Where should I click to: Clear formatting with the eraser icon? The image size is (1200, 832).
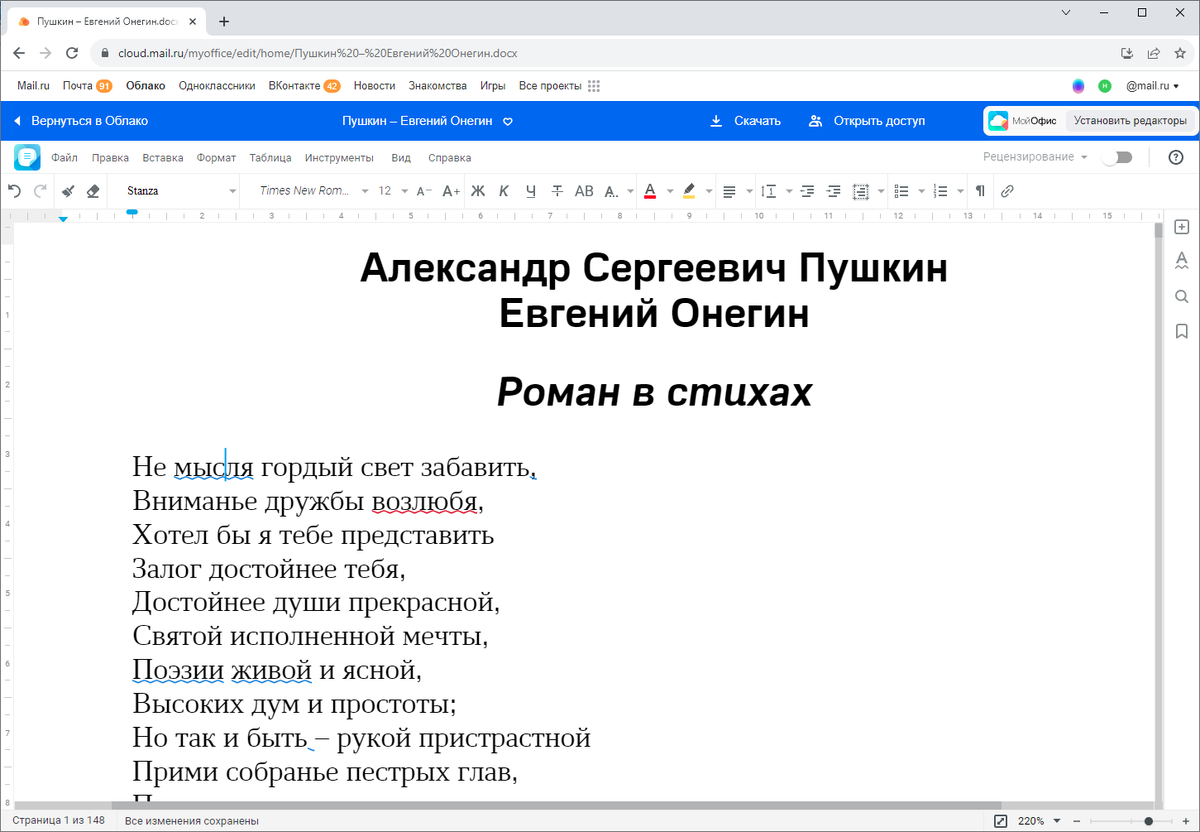(x=93, y=190)
